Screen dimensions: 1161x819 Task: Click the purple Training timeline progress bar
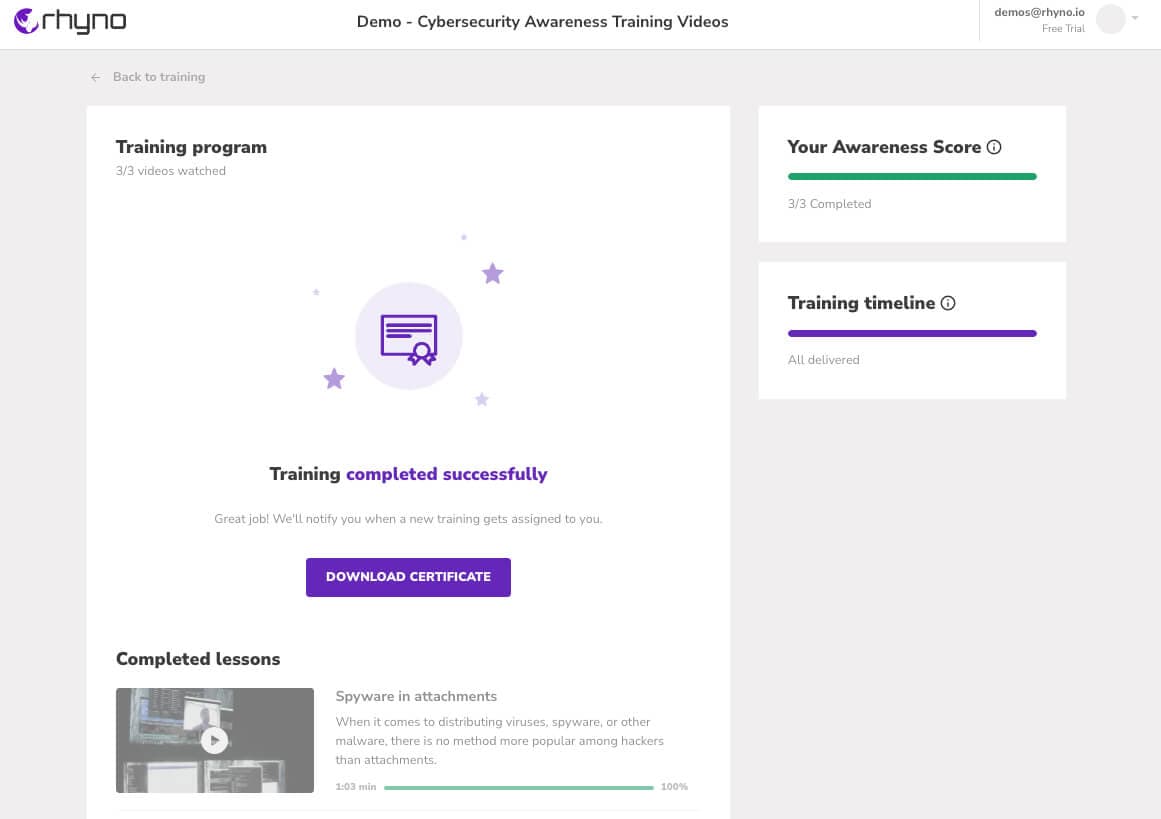[911, 333]
